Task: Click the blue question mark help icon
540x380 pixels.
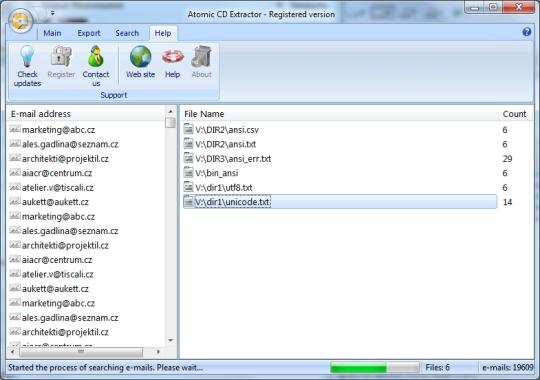Action: click(x=527, y=32)
